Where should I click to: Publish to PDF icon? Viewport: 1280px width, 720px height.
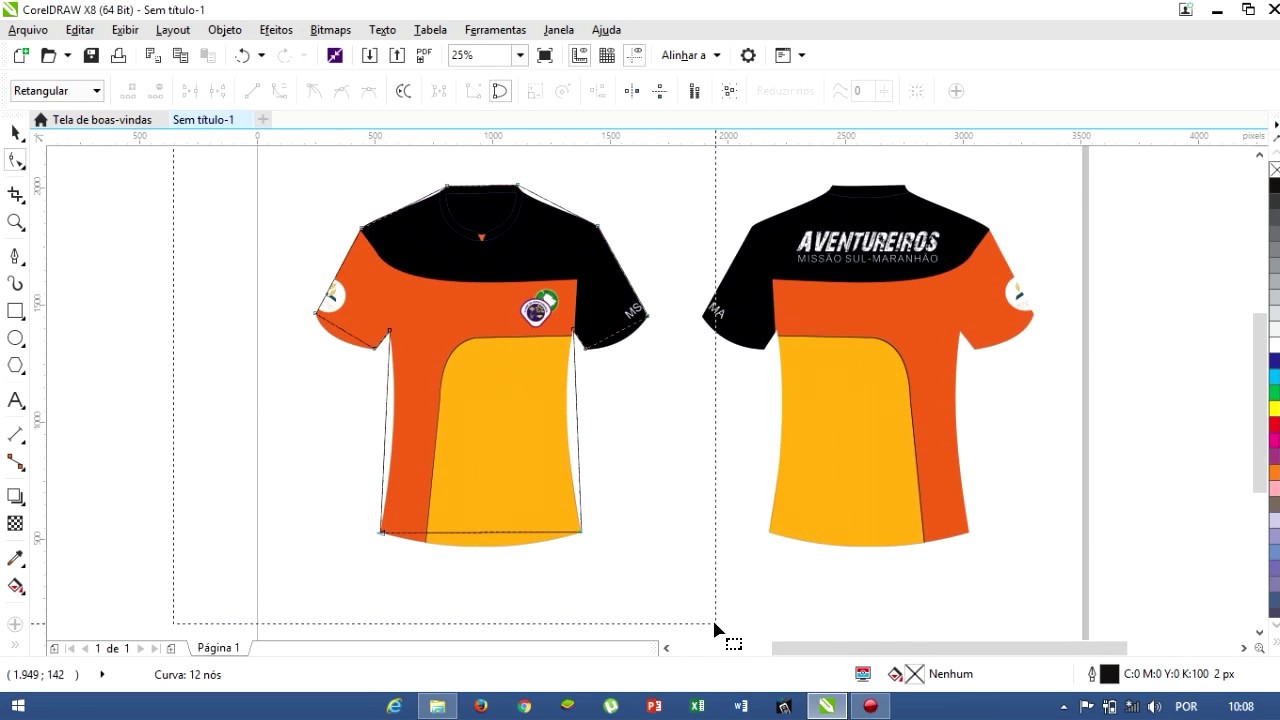(424, 56)
